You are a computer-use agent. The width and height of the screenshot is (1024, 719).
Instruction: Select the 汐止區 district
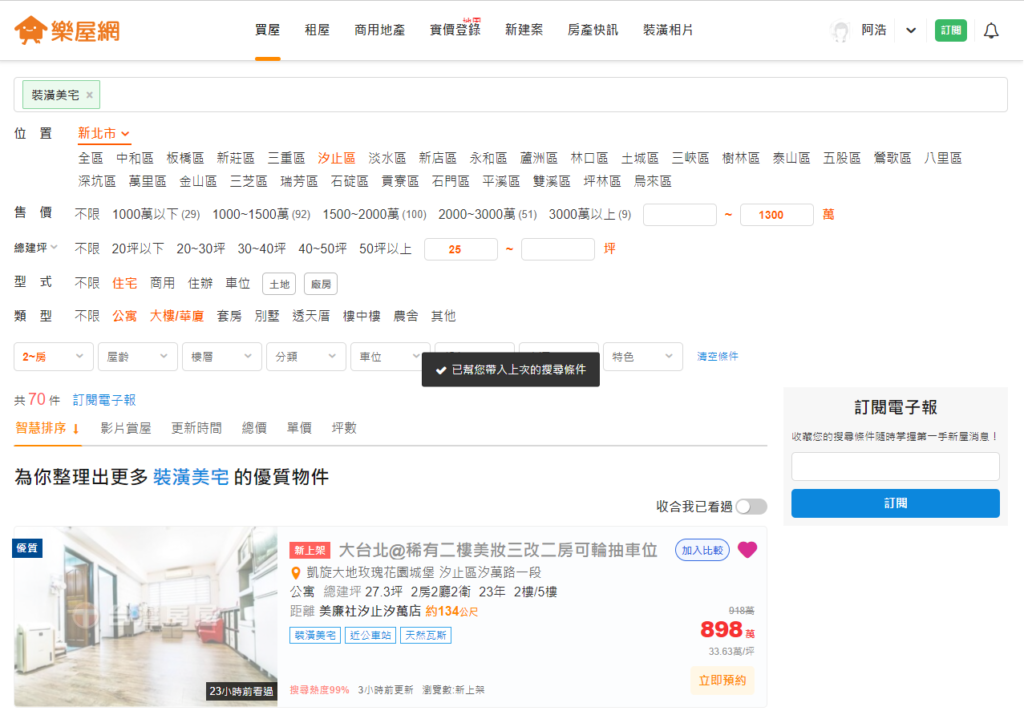(x=336, y=159)
